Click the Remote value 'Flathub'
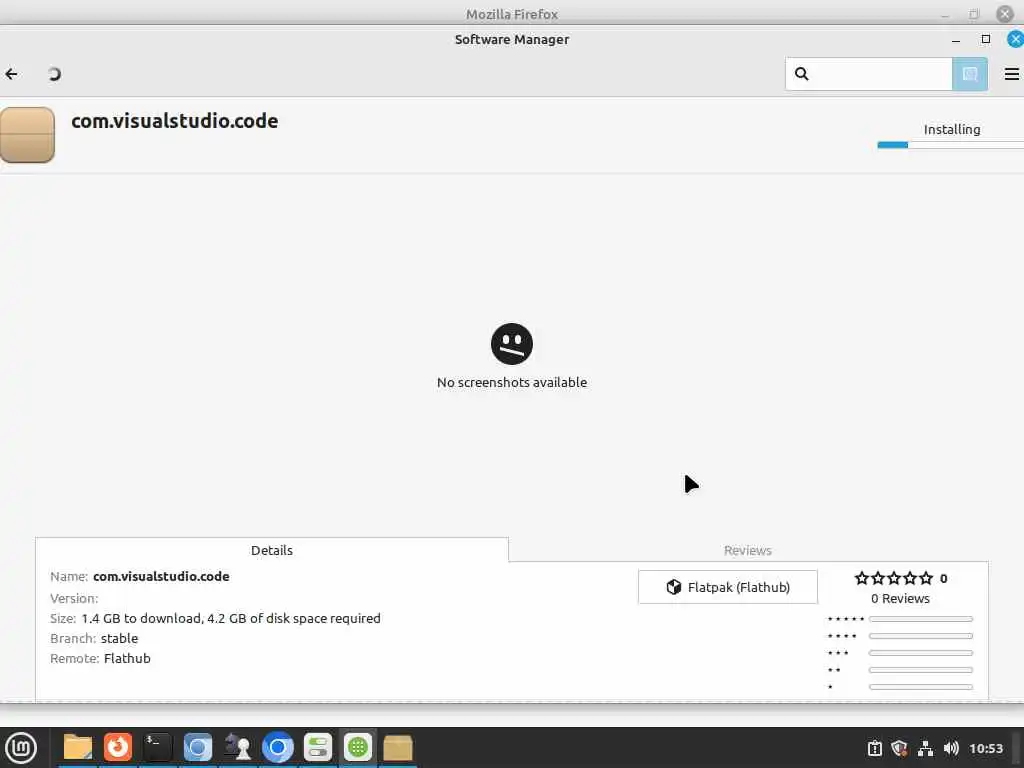Viewport: 1024px width, 768px height. tap(127, 658)
